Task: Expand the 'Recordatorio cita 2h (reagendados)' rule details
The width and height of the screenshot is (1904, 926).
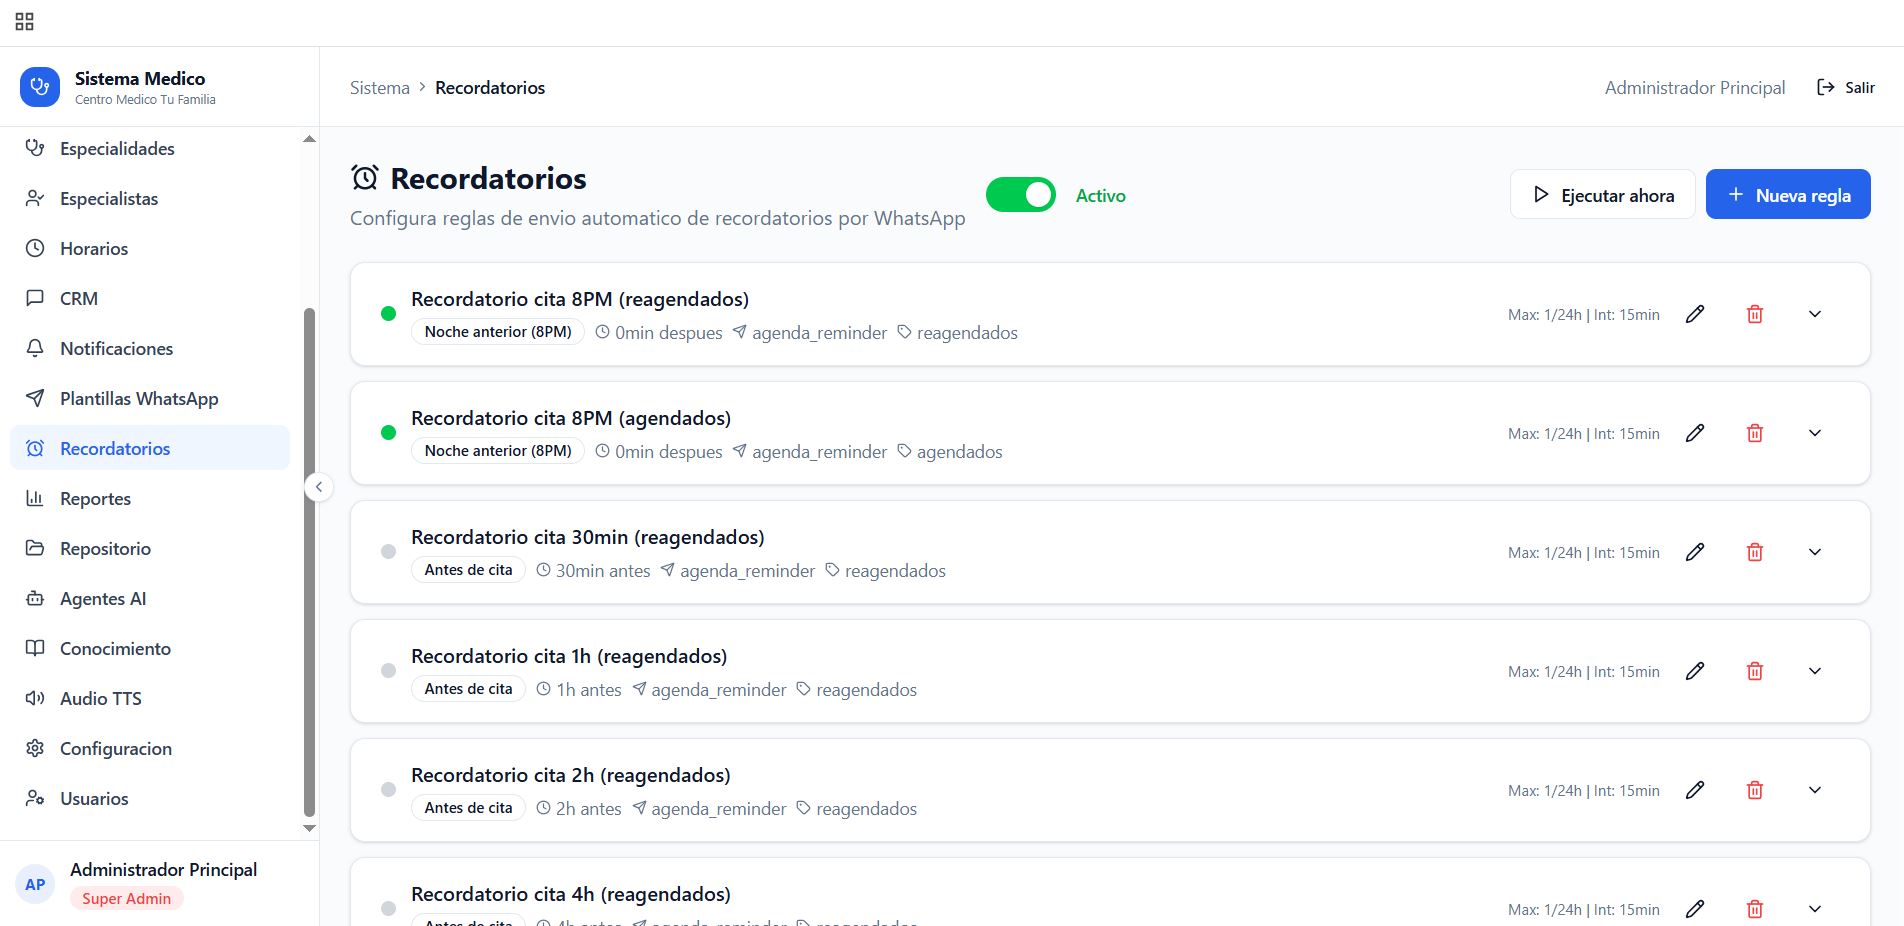Action: pos(1815,790)
